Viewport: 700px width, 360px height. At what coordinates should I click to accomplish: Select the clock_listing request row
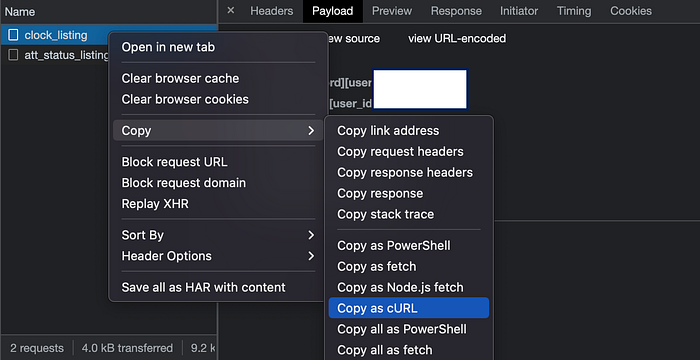pyautogui.click(x=108, y=35)
